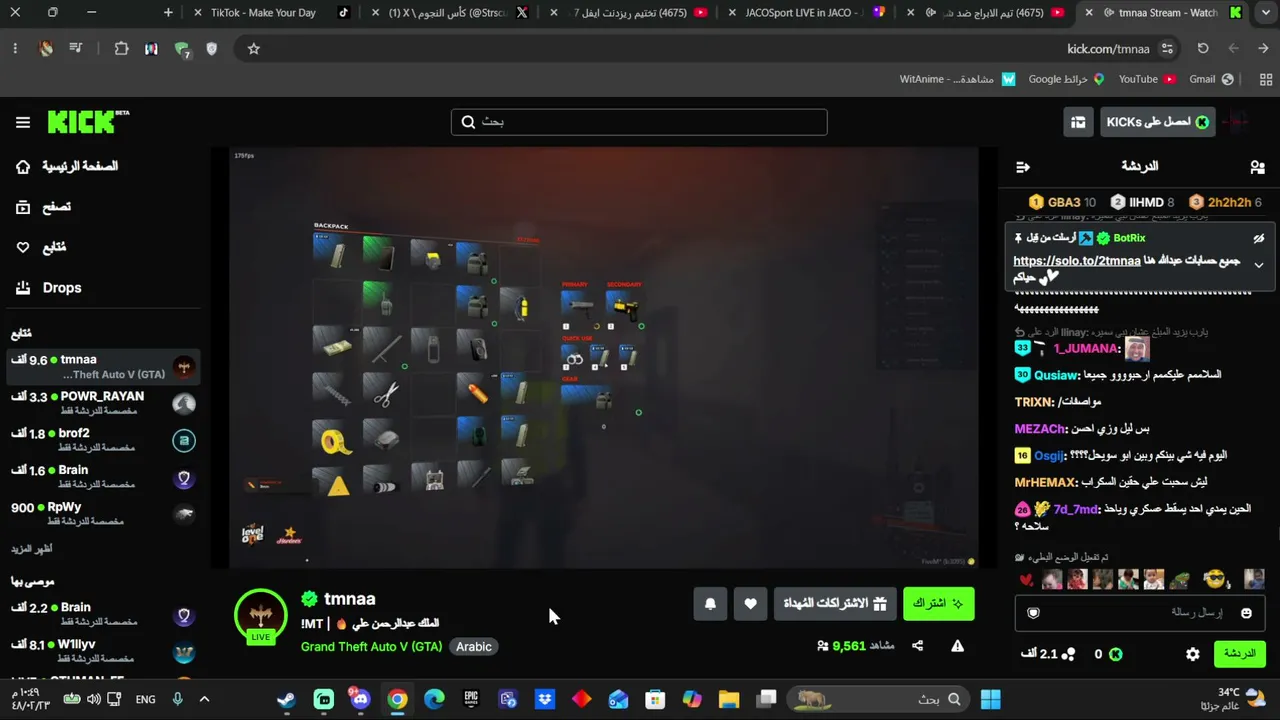The height and width of the screenshot is (720, 1280).
Task: Open Discord from the taskbar
Action: [x=360, y=700]
